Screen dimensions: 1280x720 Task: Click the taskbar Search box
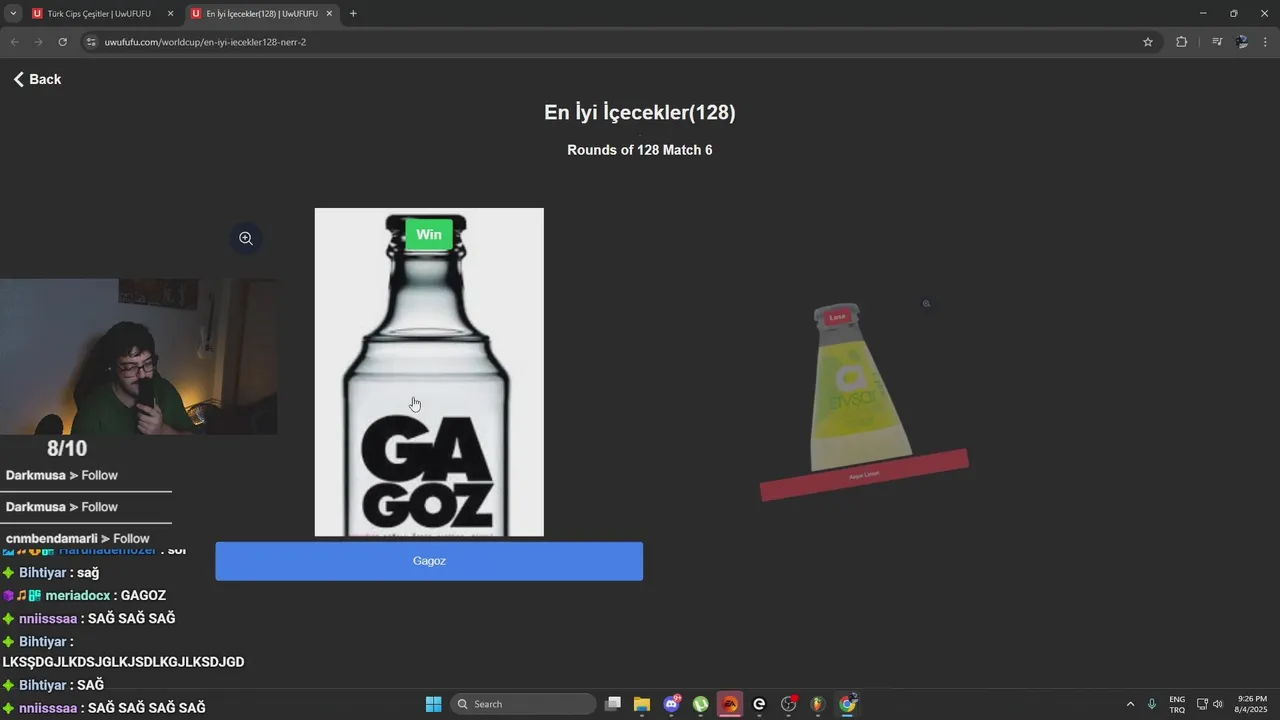click(x=521, y=704)
